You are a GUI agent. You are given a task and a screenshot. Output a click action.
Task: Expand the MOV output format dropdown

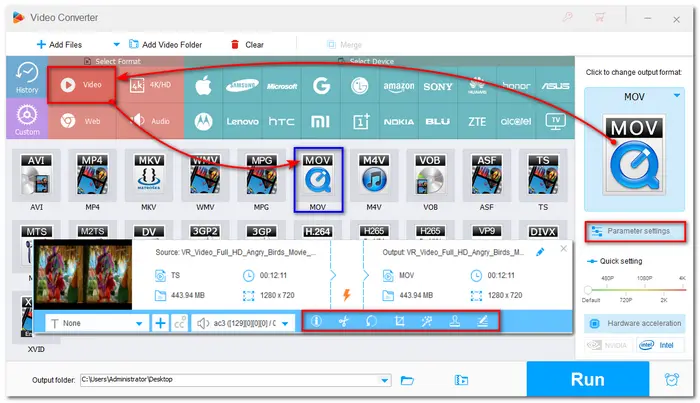tap(677, 96)
